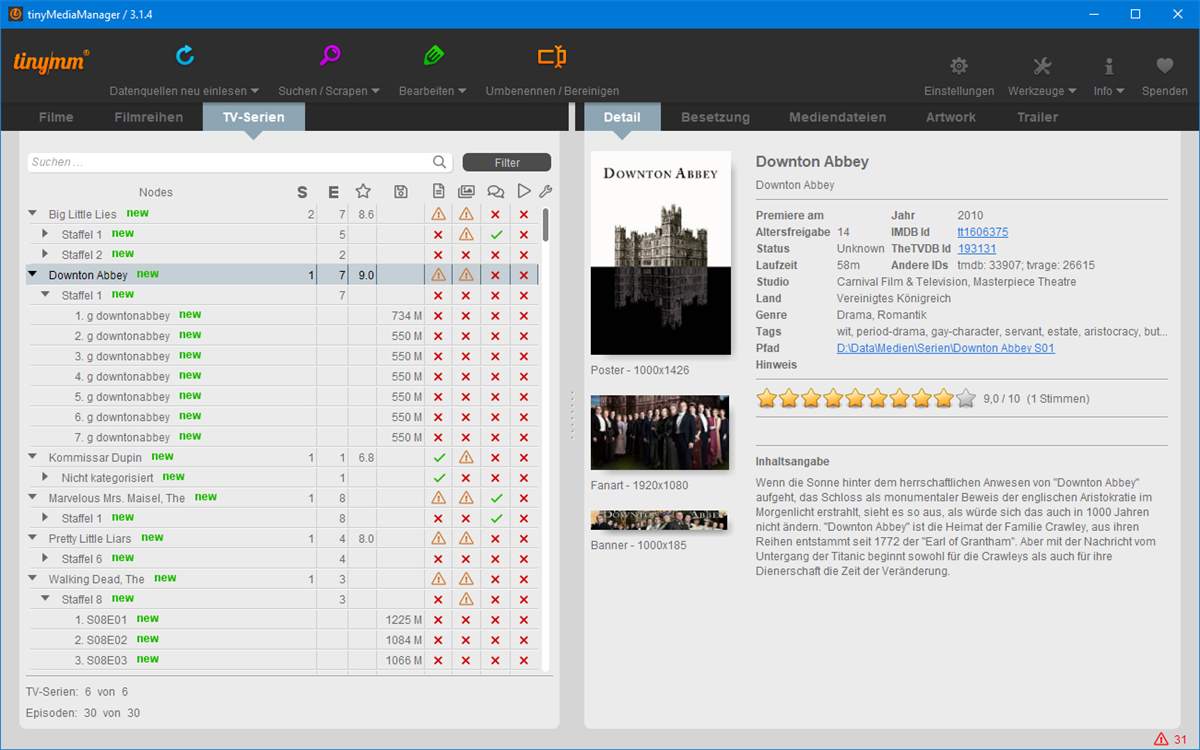1200x750 pixels.
Task: Select the TV-Serien tab
Action: [253, 117]
